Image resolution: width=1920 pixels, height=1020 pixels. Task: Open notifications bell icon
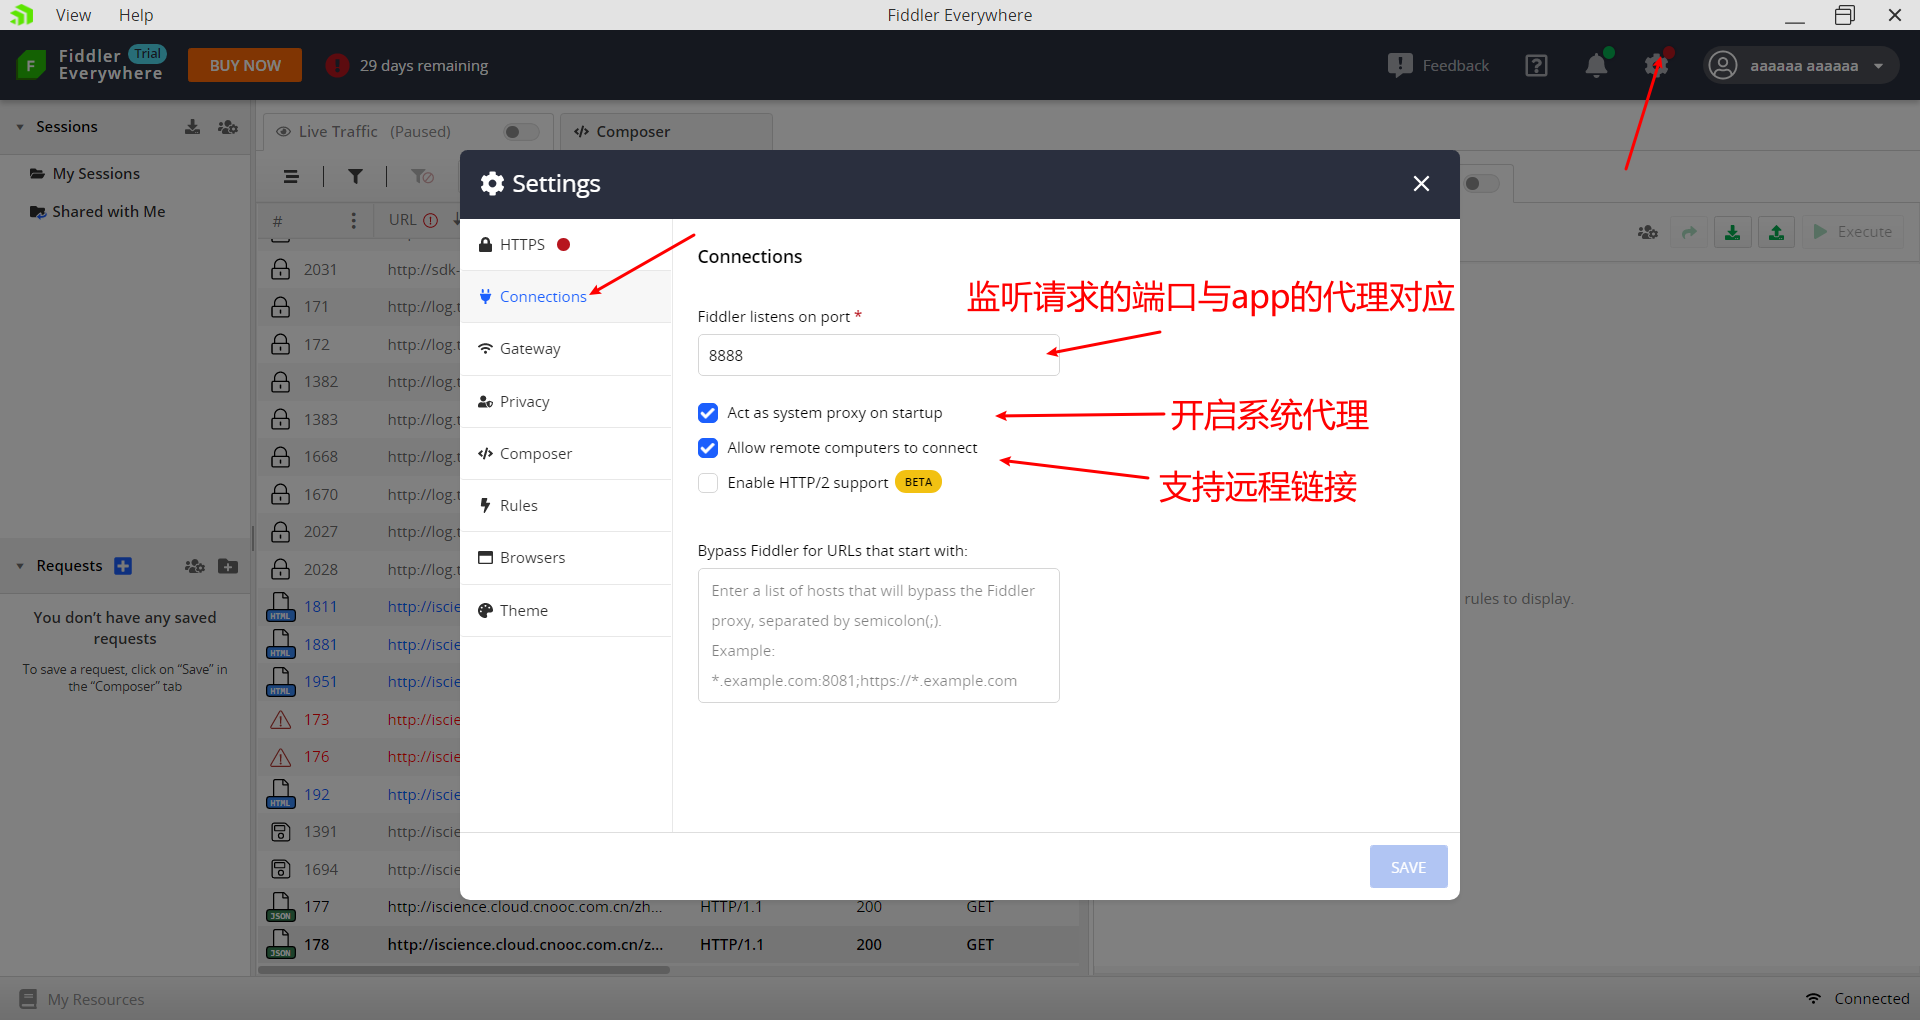(1596, 65)
